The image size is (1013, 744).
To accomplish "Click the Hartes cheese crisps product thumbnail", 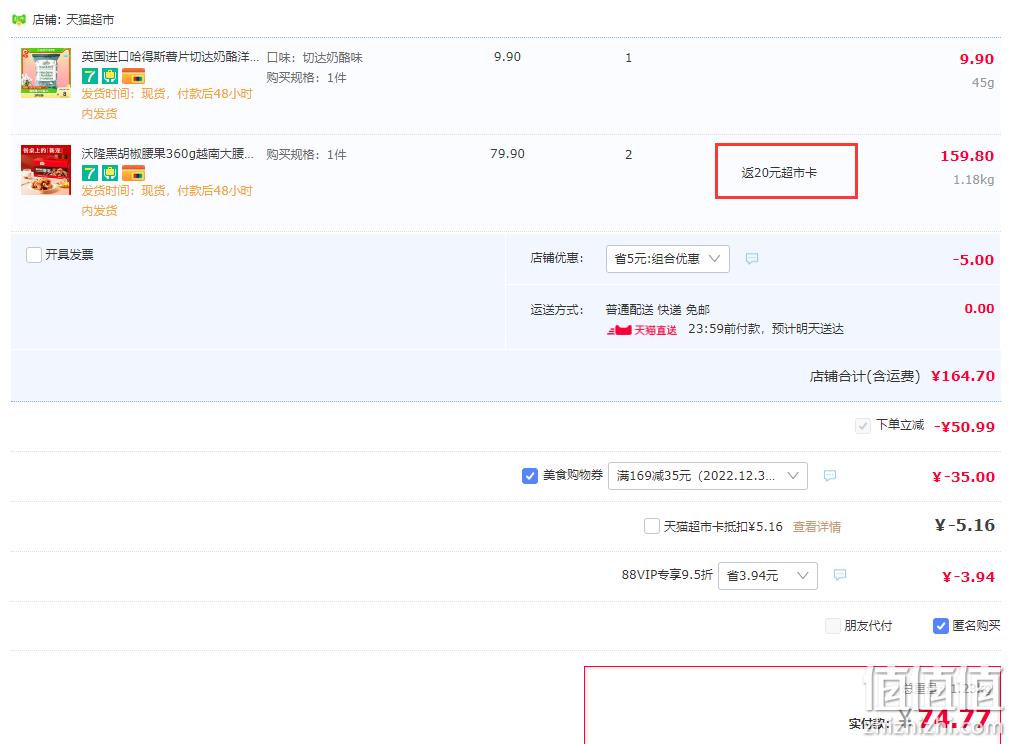I will pyautogui.click(x=46, y=72).
